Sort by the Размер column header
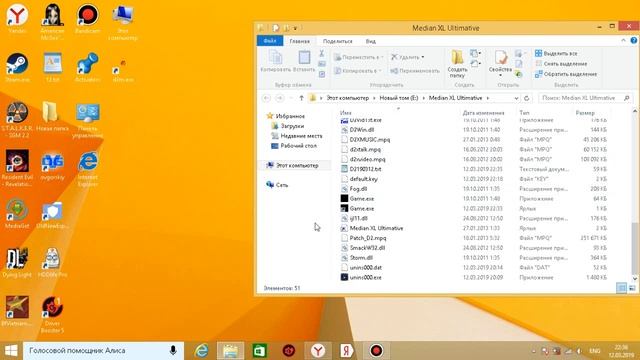 click(x=585, y=113)
